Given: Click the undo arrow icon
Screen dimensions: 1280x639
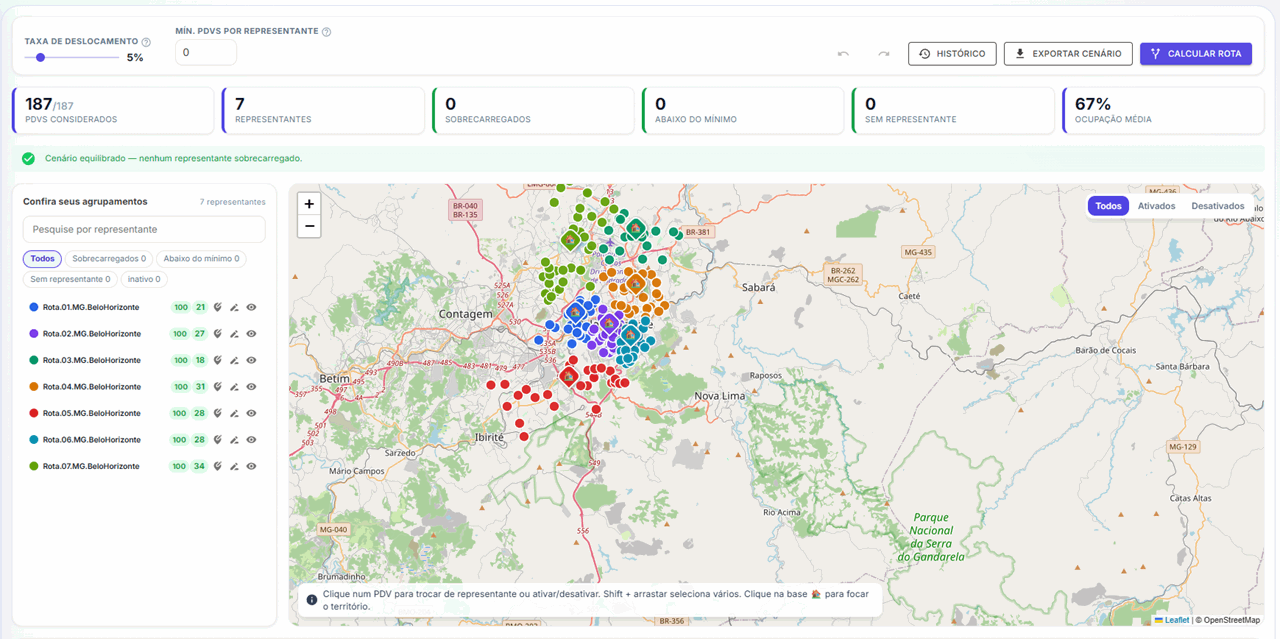Looking at the screenshot, I should click(843, 54).
